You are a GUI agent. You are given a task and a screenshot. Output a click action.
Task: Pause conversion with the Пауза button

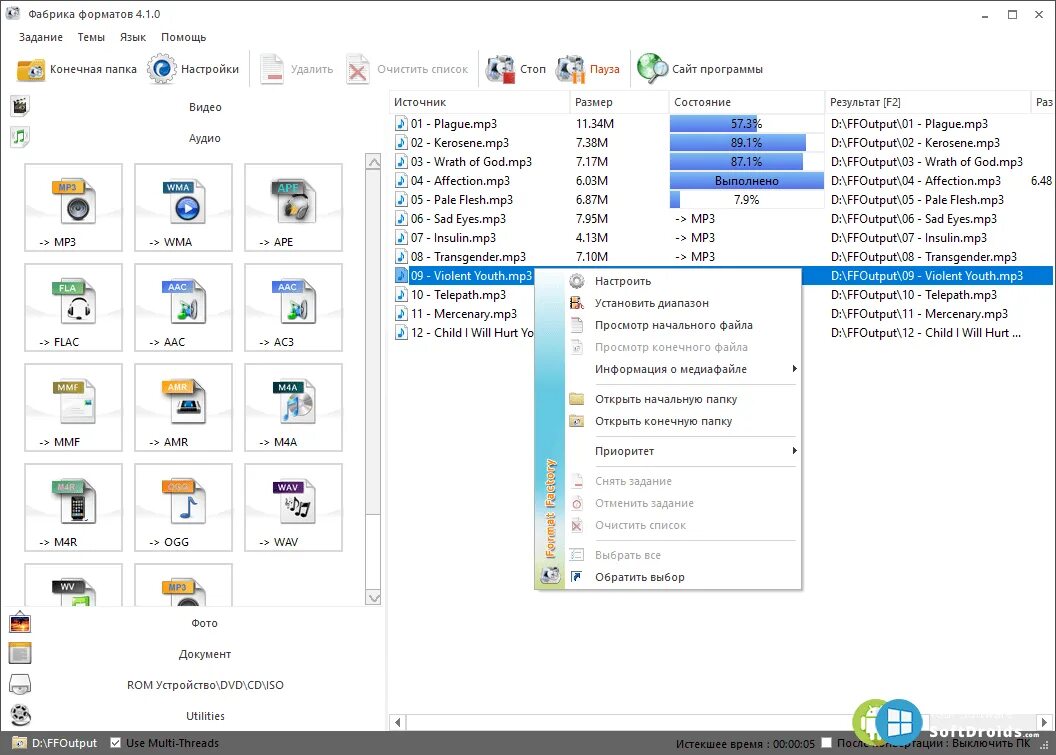point(587,69)
